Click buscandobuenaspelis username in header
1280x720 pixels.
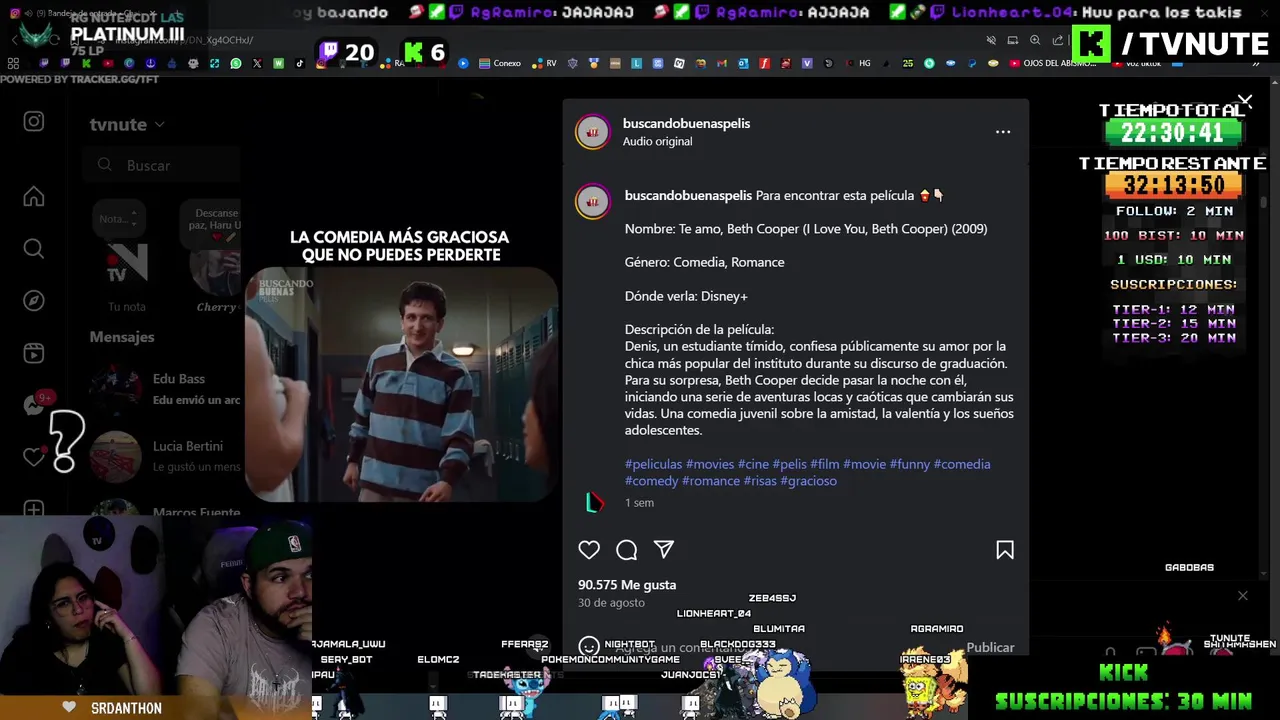tap(686, 123)
